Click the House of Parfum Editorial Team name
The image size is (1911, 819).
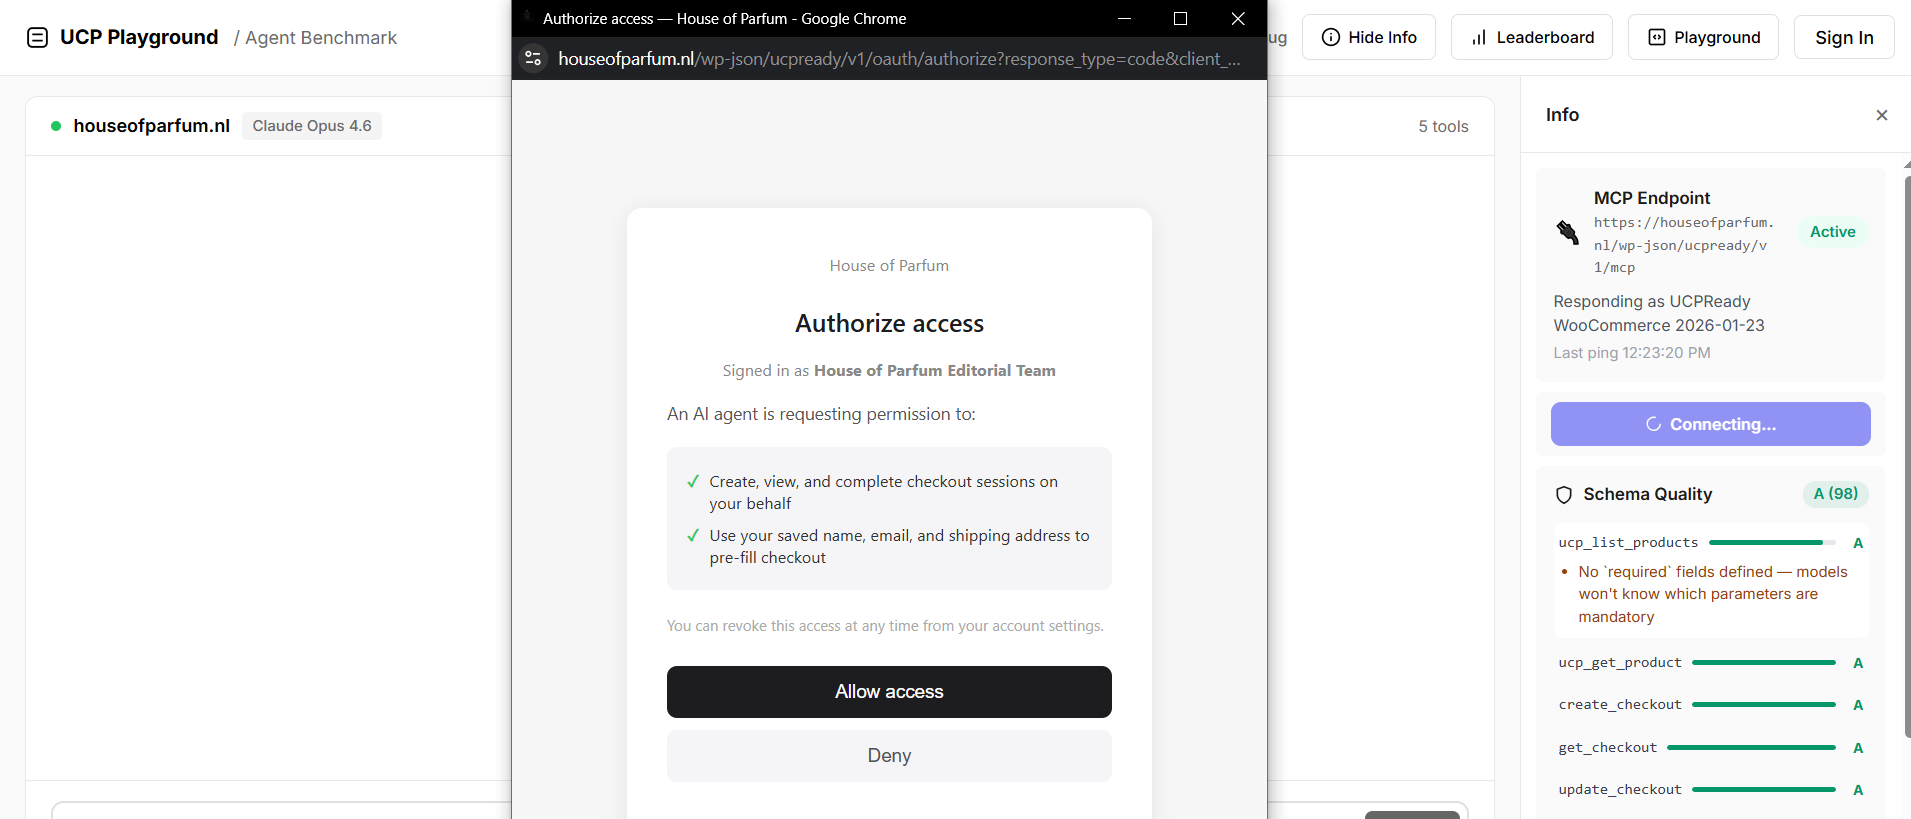tap(934, 371)
